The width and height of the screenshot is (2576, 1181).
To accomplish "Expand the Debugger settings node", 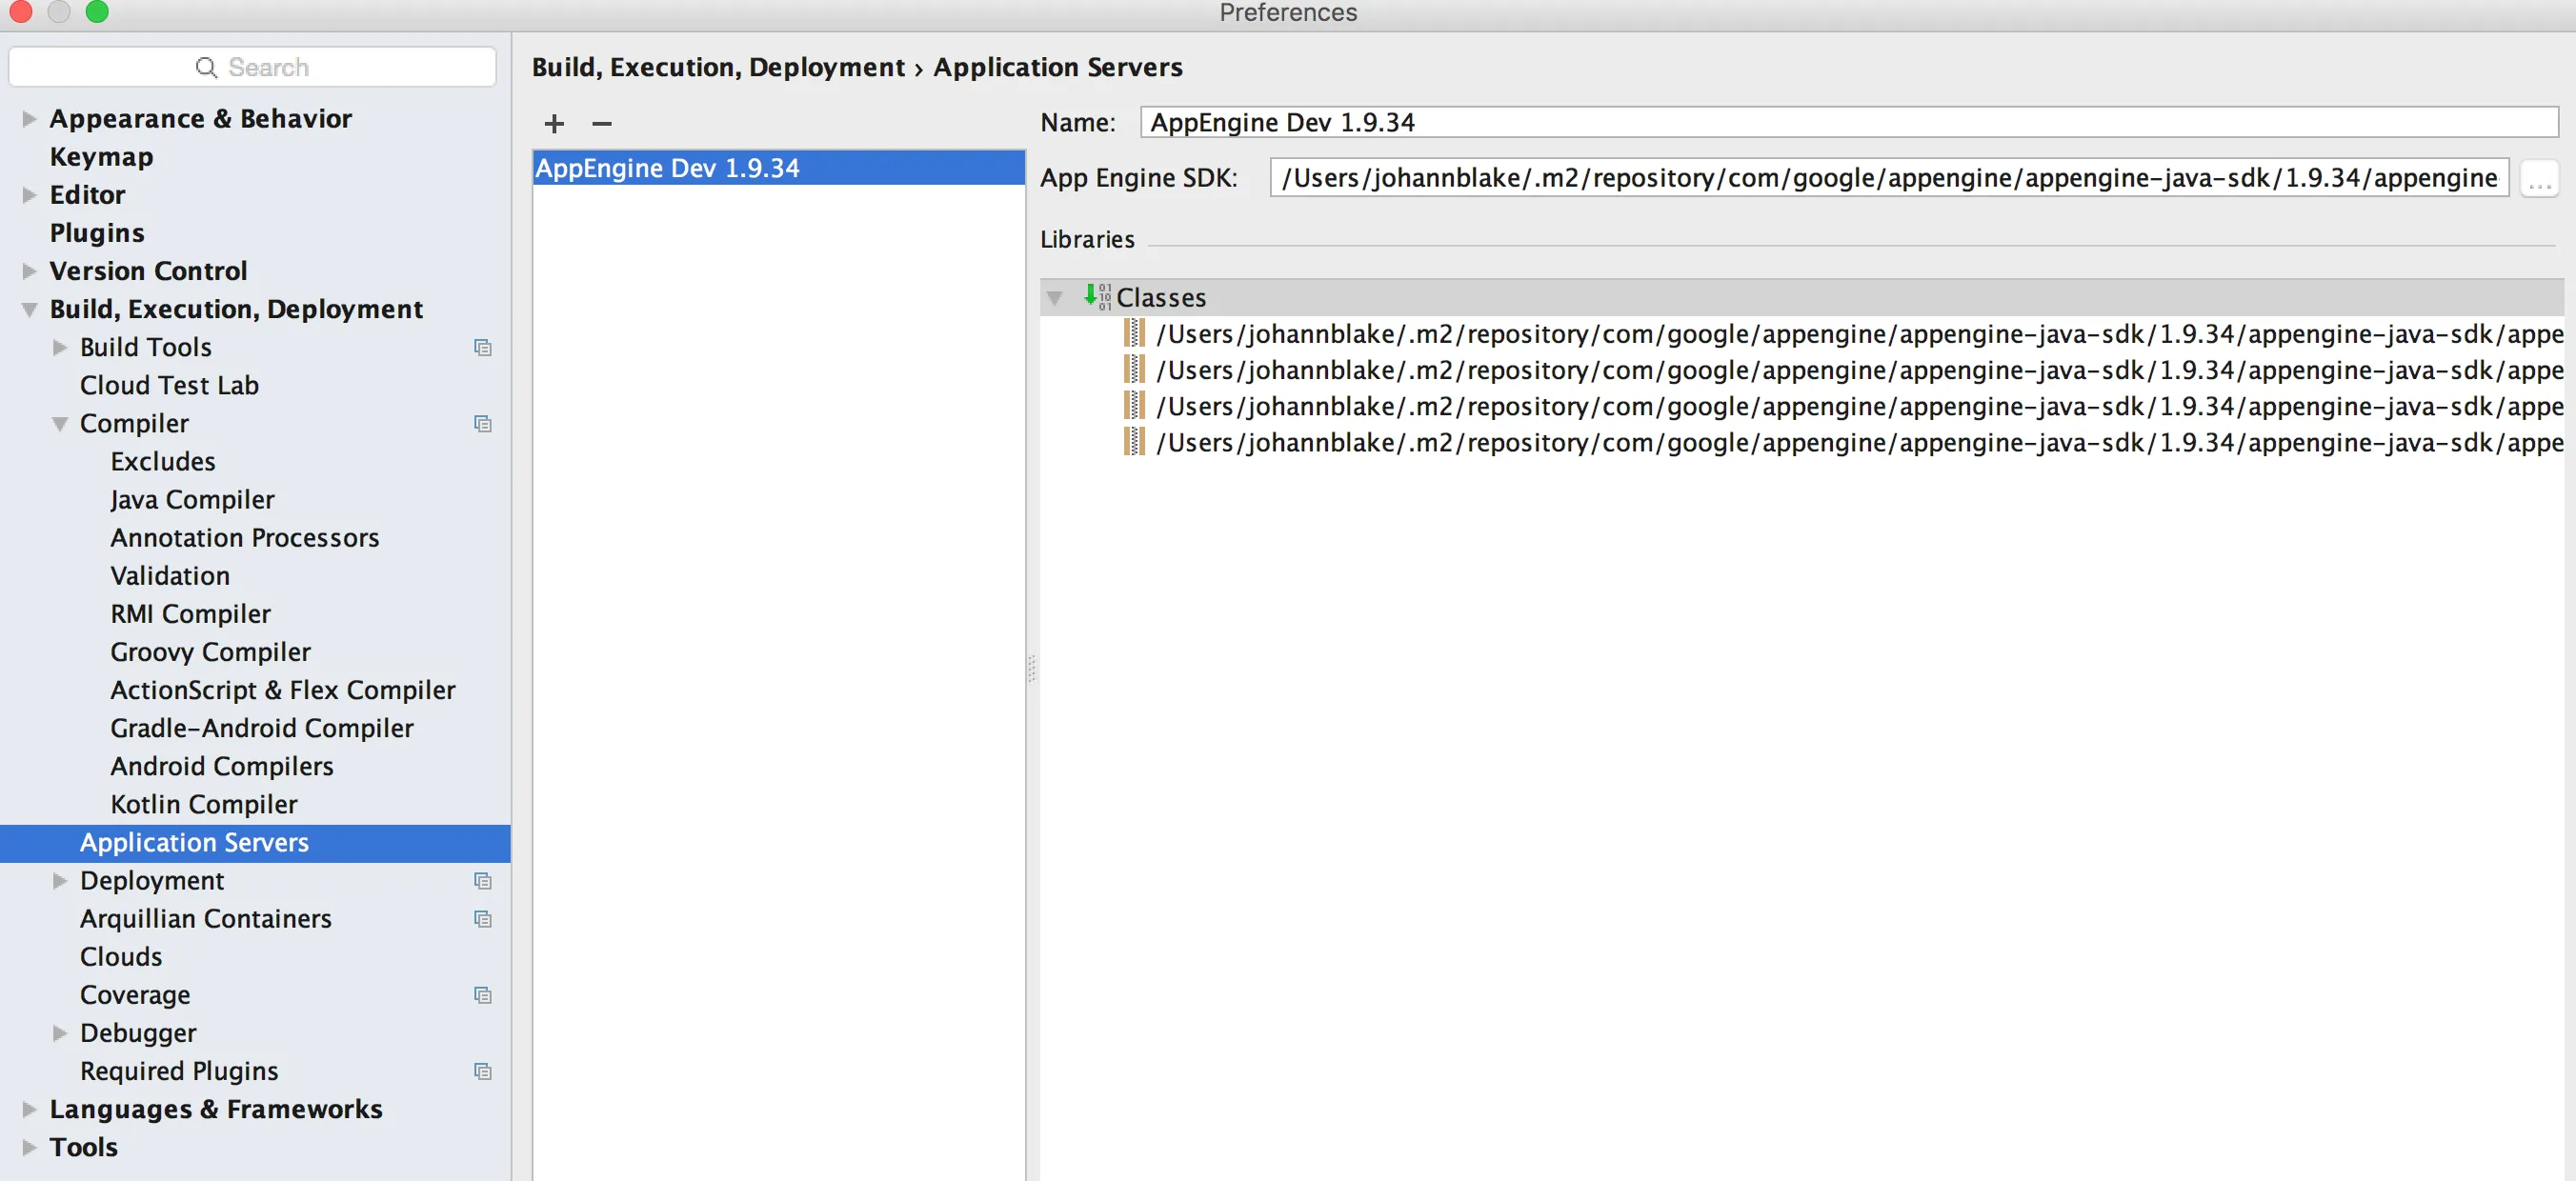I will (x=60, y=1033).
